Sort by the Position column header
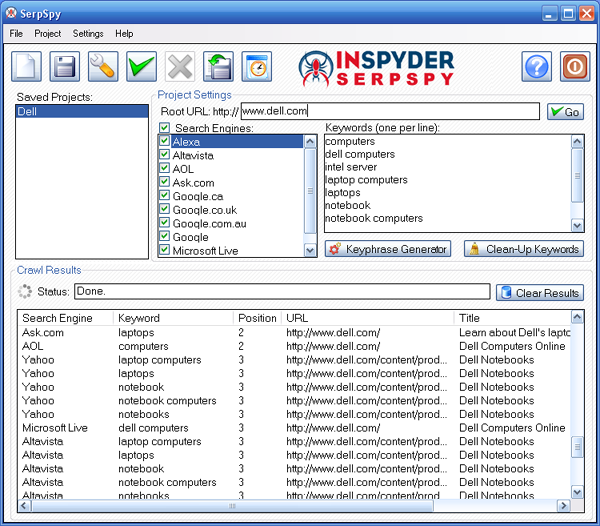Viewport: 600px width, 526px height. coord(257,318)
